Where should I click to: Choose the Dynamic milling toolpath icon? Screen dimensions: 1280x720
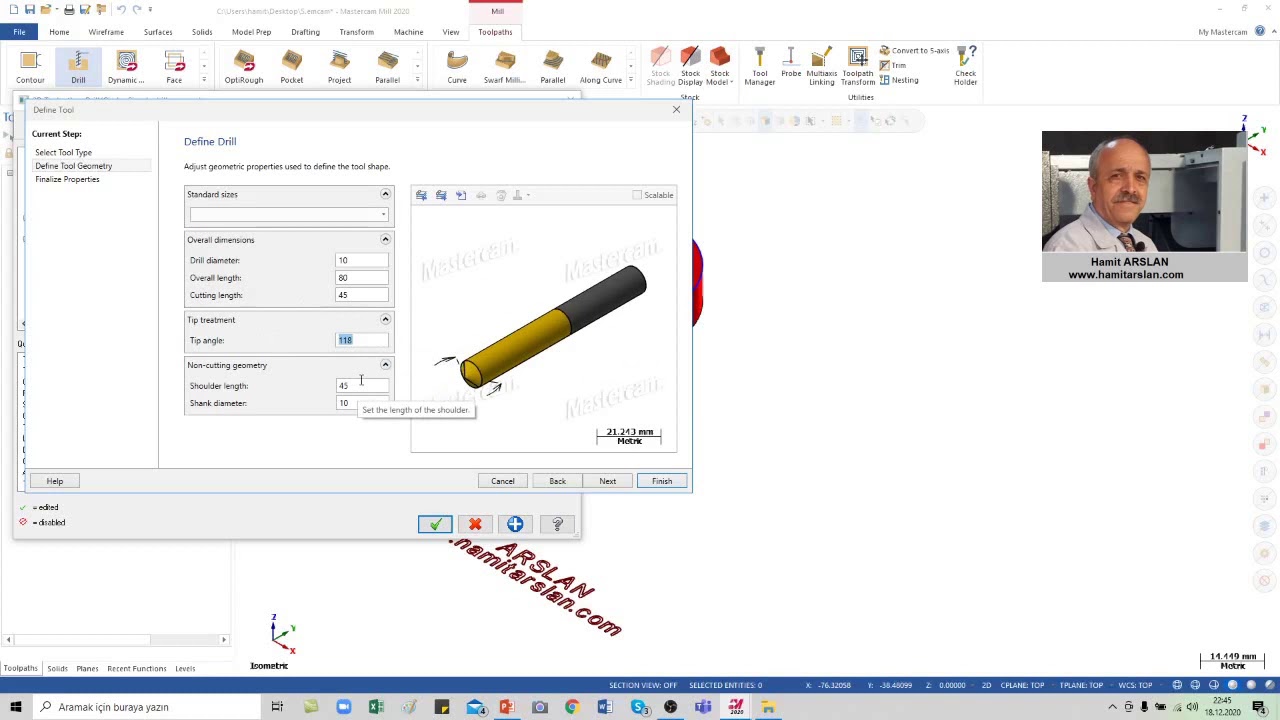tap(126, 67)
